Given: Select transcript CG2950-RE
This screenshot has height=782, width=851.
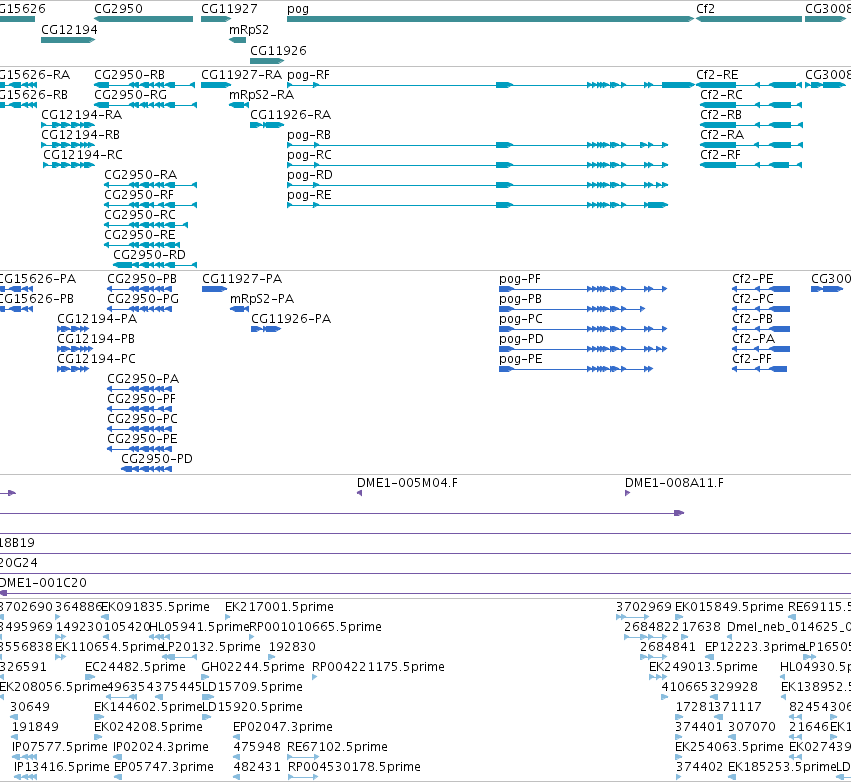Looking at the screenshot, I should (x=142, y=245).
